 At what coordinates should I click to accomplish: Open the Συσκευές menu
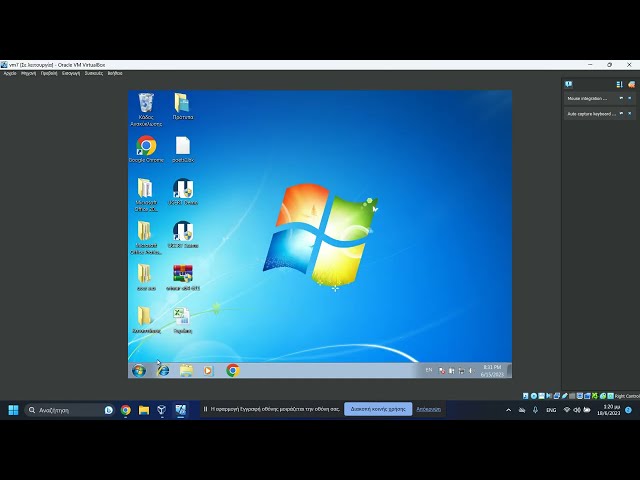click(x=94, y=73)
